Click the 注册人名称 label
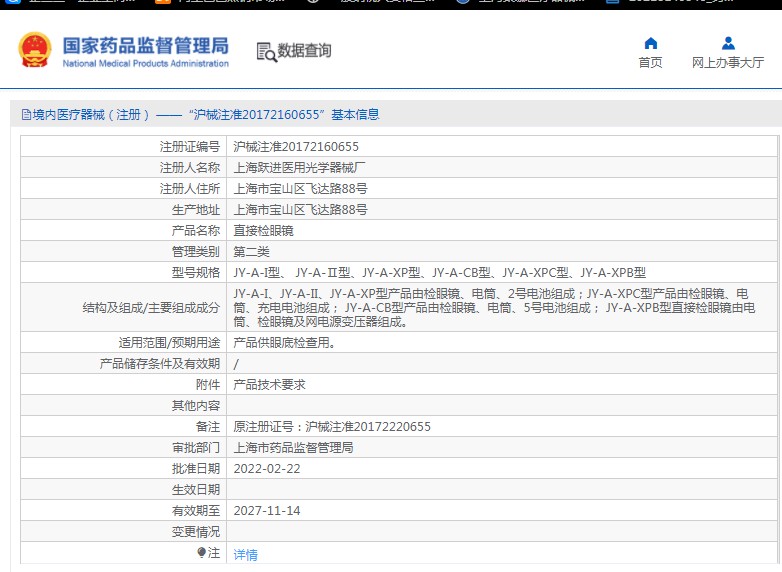Viewport: 782px width, 572px height. pyautogui.click(x=190, y=168)
